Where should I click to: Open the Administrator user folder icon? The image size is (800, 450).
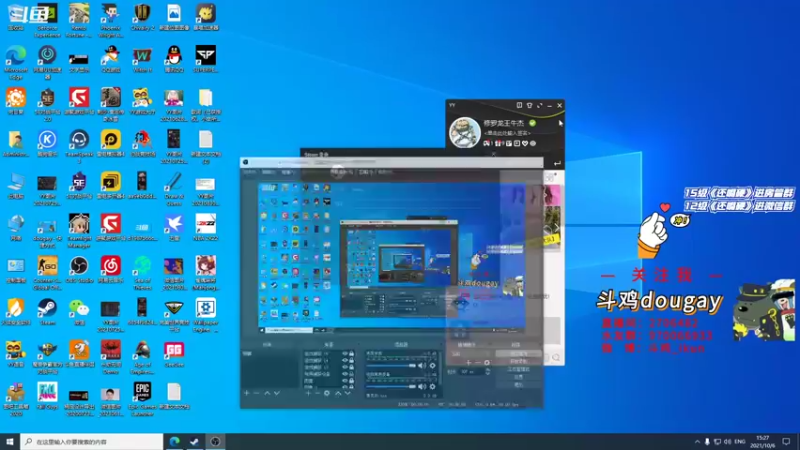[15, 143]
